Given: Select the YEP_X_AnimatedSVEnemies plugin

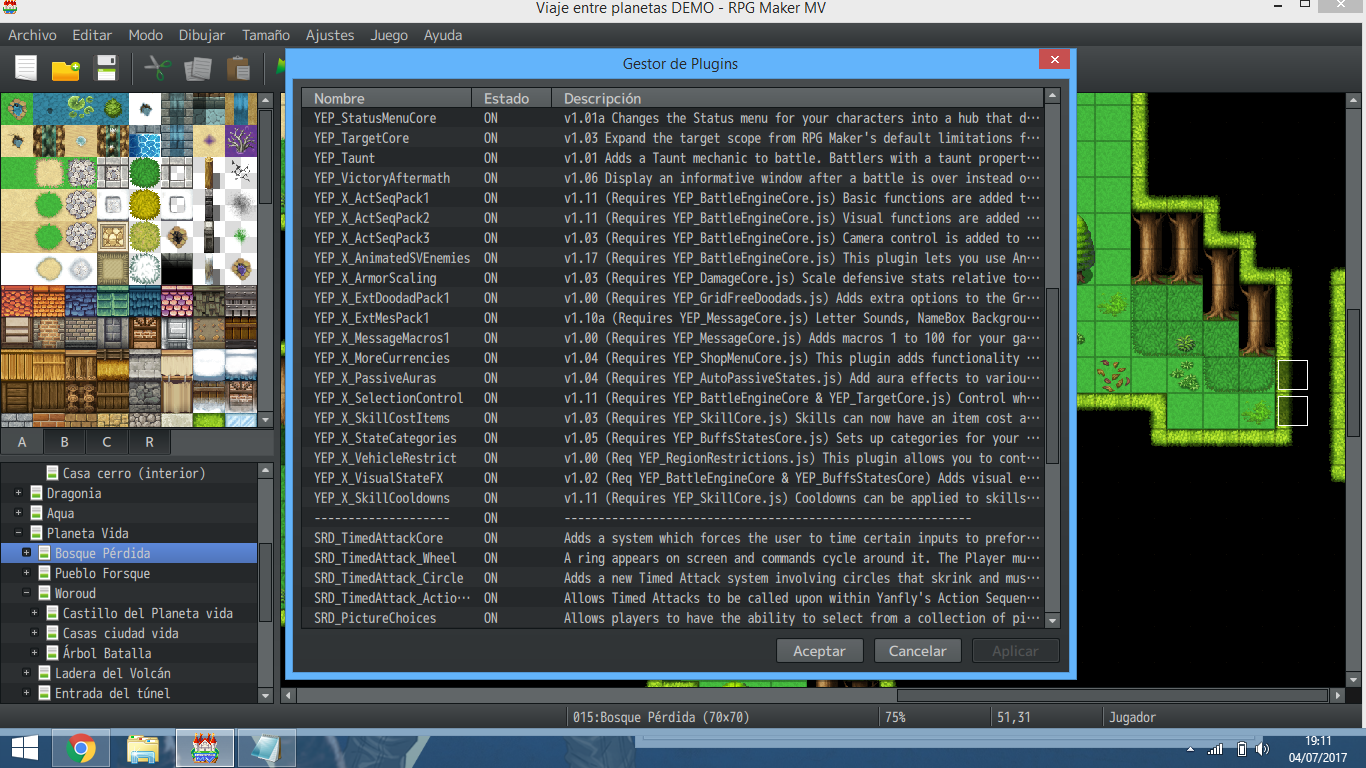Looking at the screenshot, I should pyautogui.click(x=673, y=258).
